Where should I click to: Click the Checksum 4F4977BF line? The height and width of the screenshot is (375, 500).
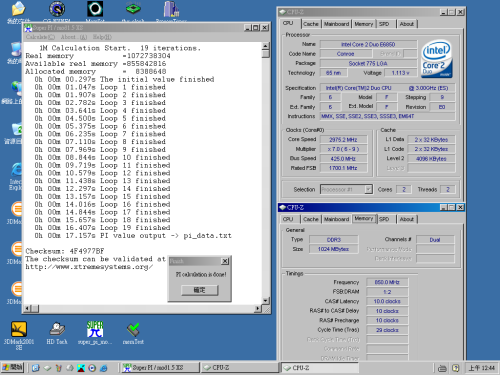(x=65, y=251)
